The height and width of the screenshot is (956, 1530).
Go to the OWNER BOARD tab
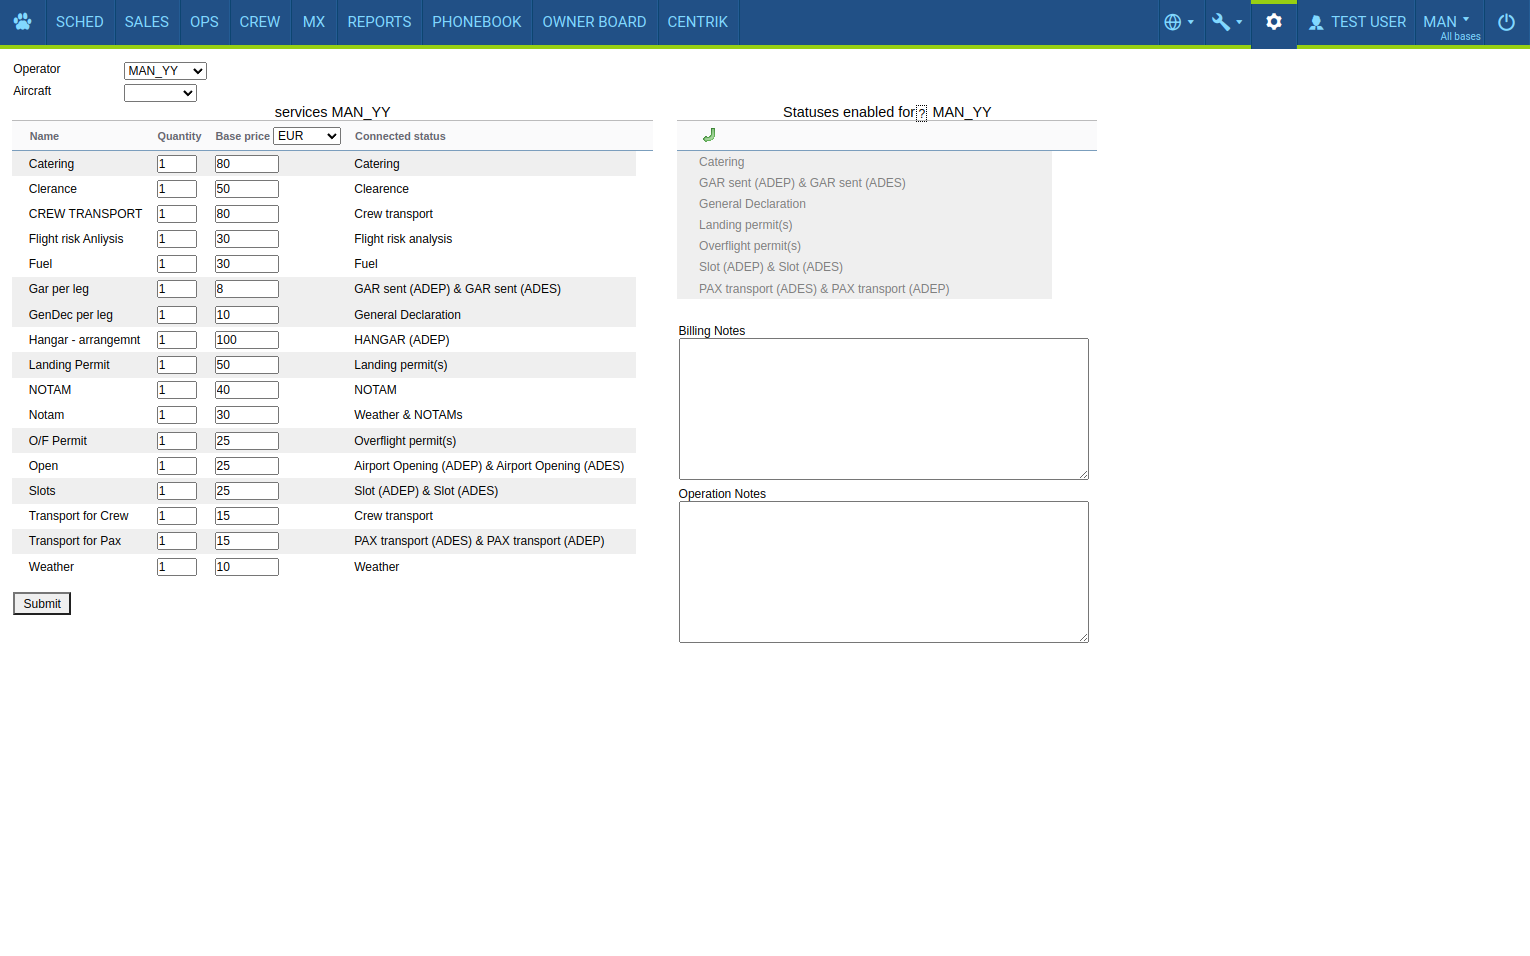click(594, 22)
